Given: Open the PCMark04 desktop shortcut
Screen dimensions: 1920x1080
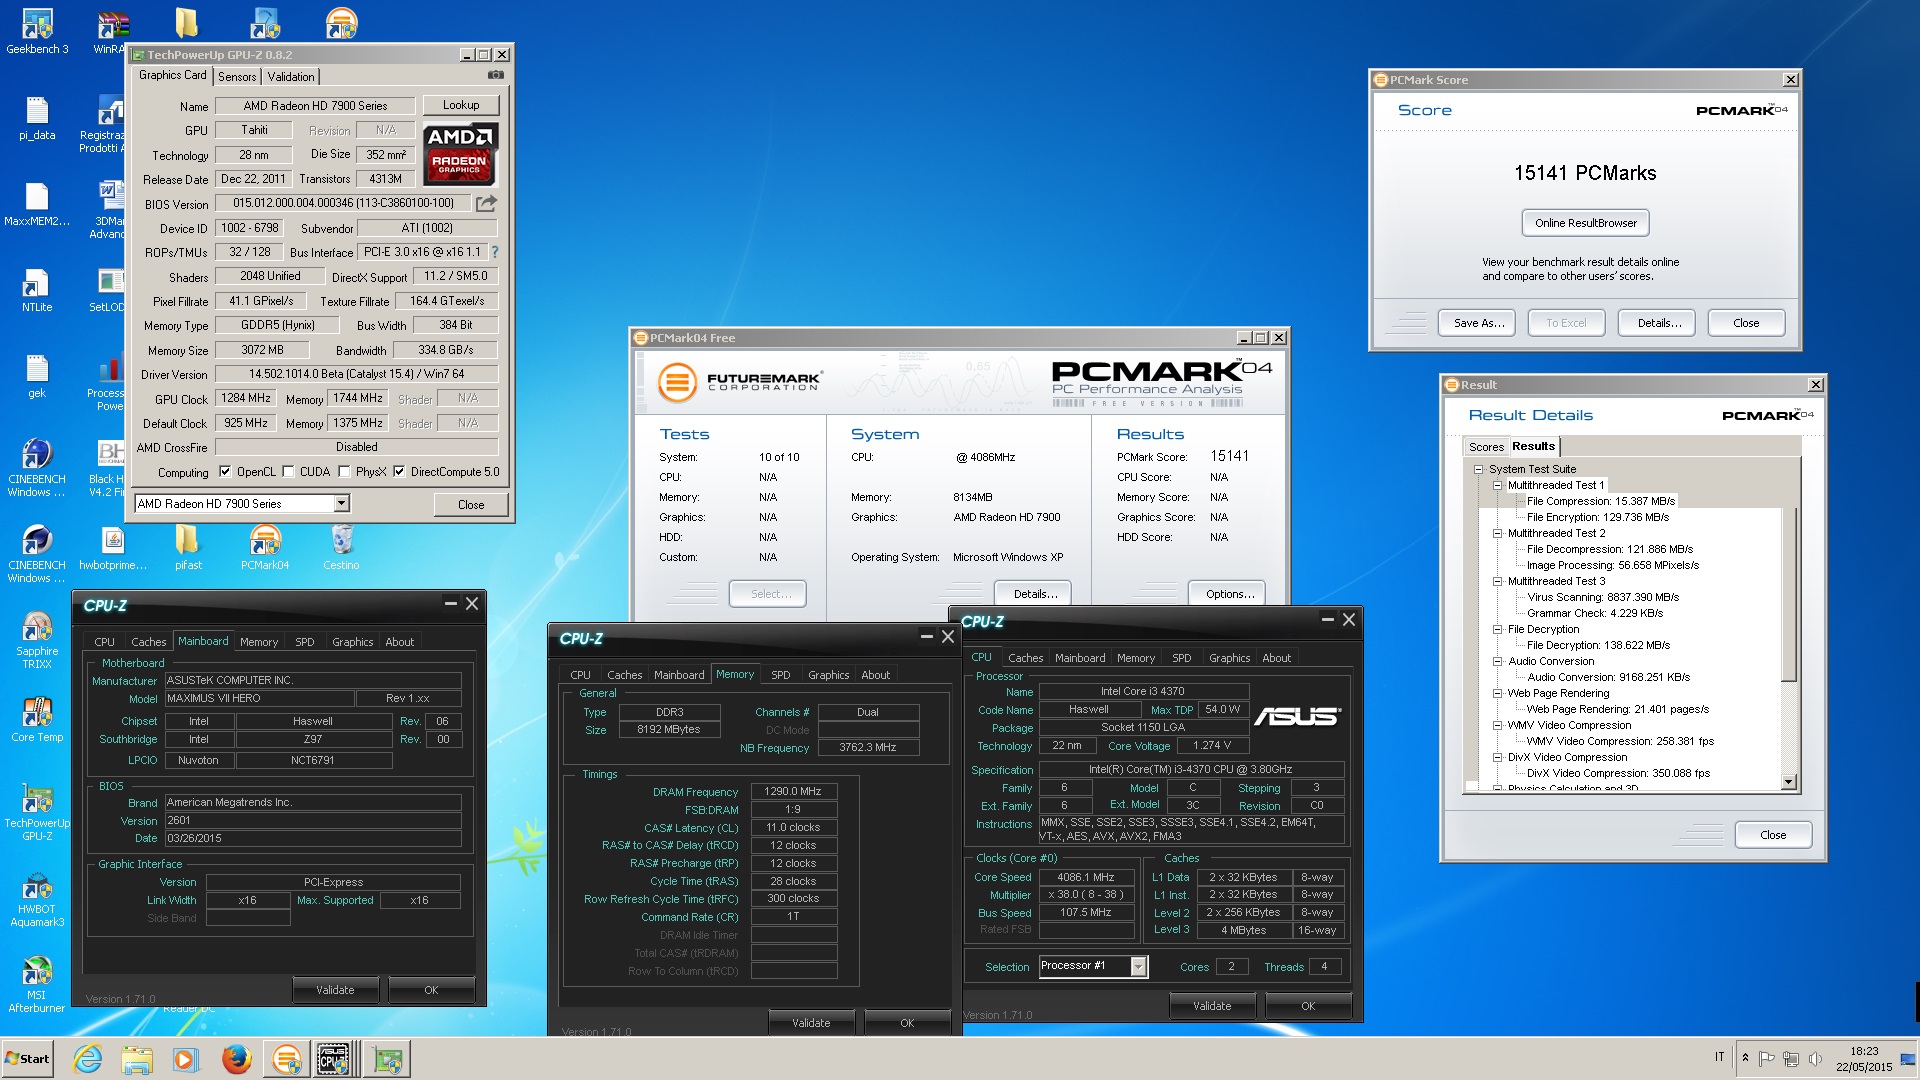Looking at the screenshot, I should (x=265, y=548).
